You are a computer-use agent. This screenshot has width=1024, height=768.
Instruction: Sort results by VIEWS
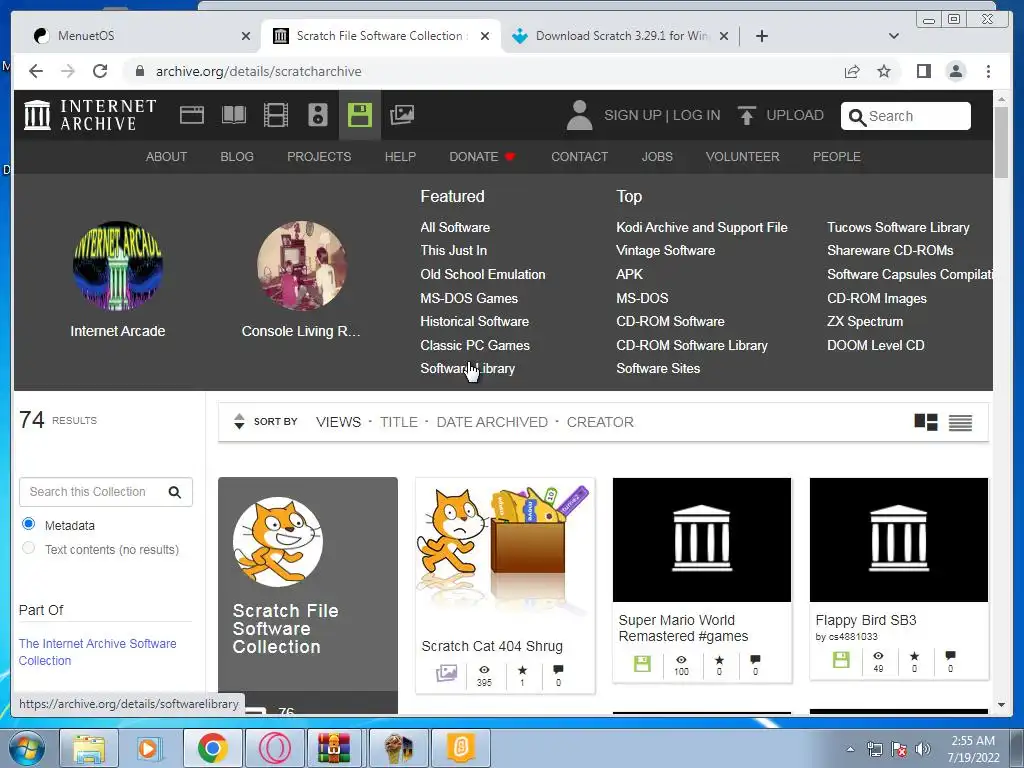tap(338, 423)
